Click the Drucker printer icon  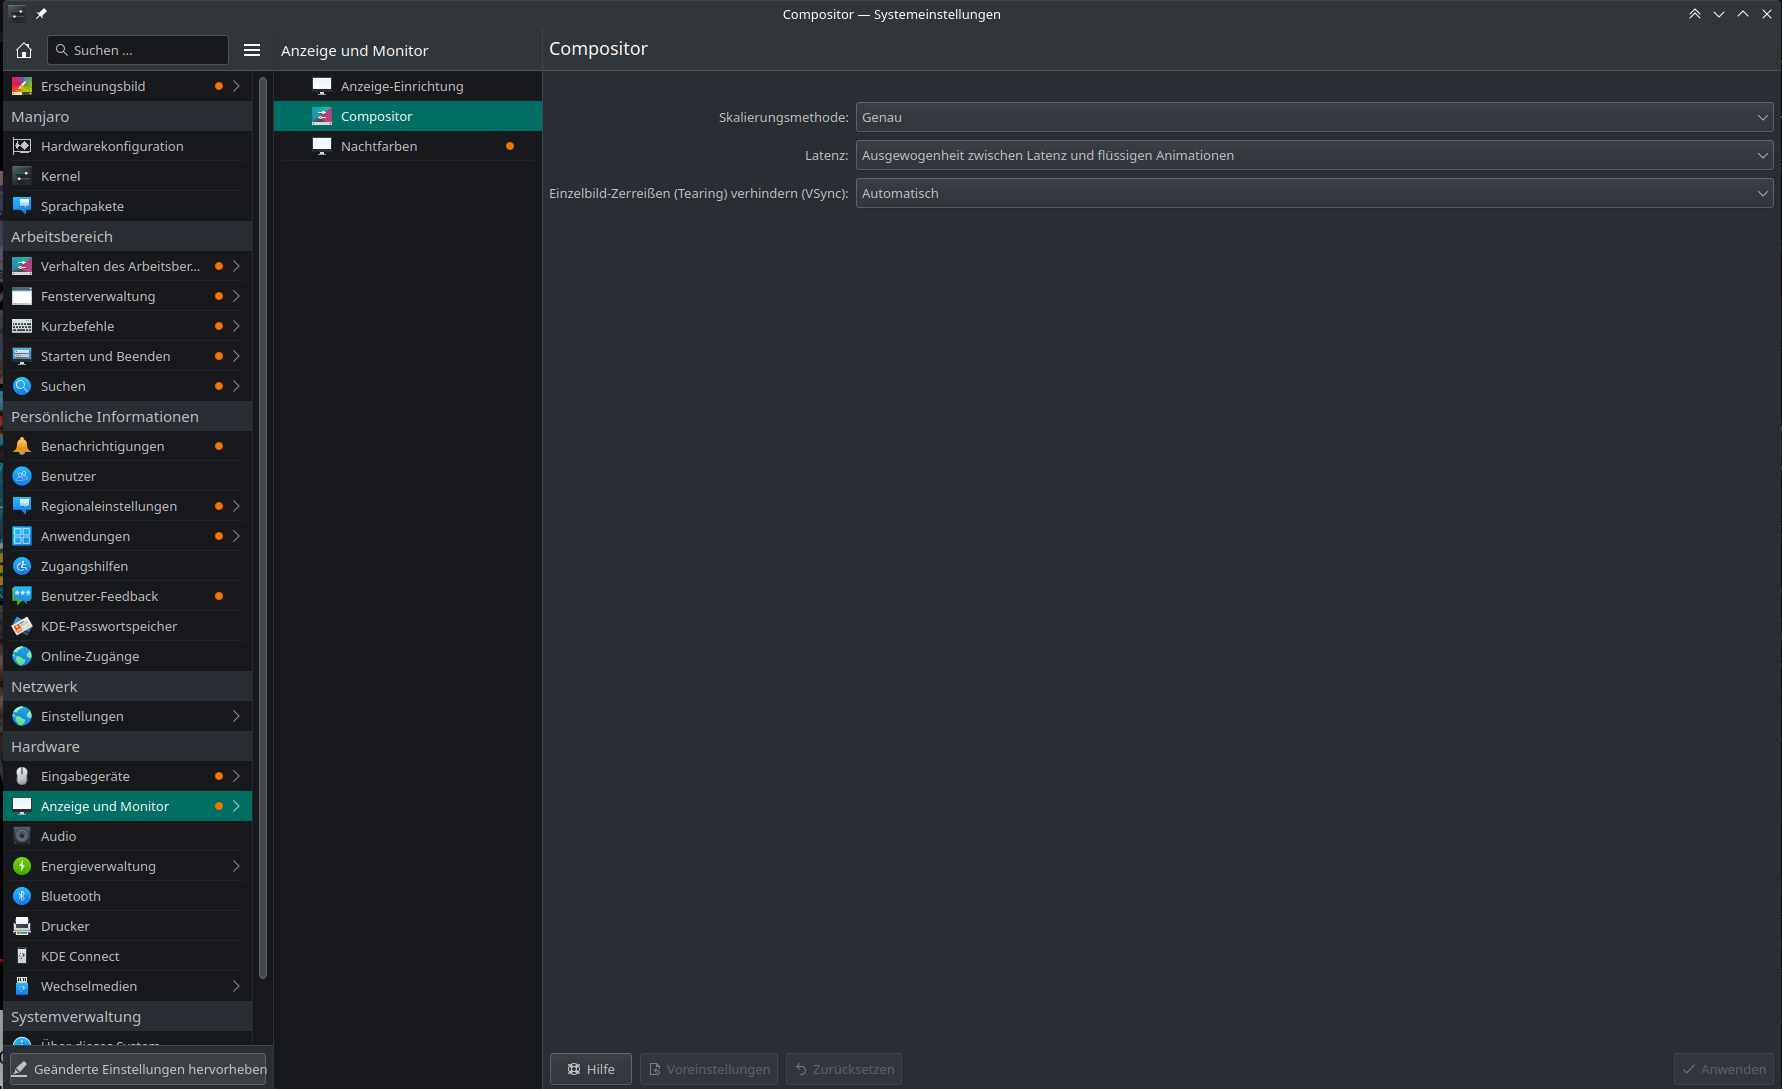[22, 926]
